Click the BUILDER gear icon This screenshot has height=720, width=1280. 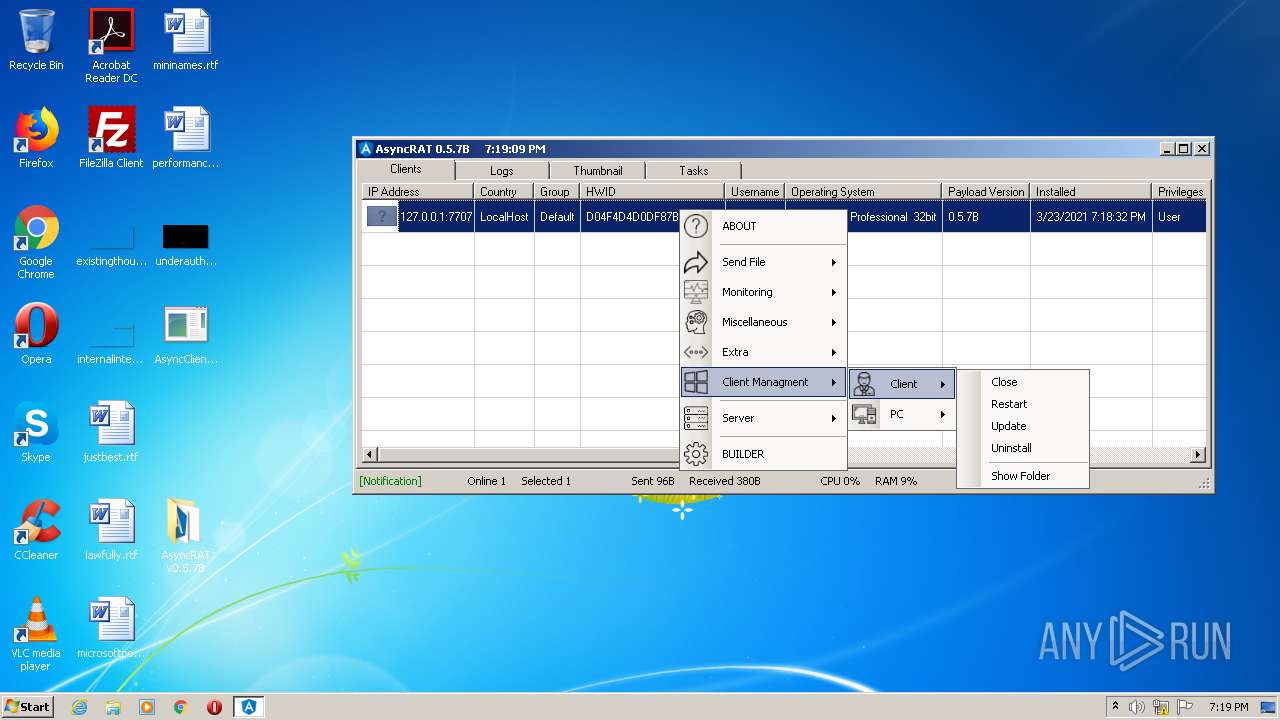[x=695, y=454]
